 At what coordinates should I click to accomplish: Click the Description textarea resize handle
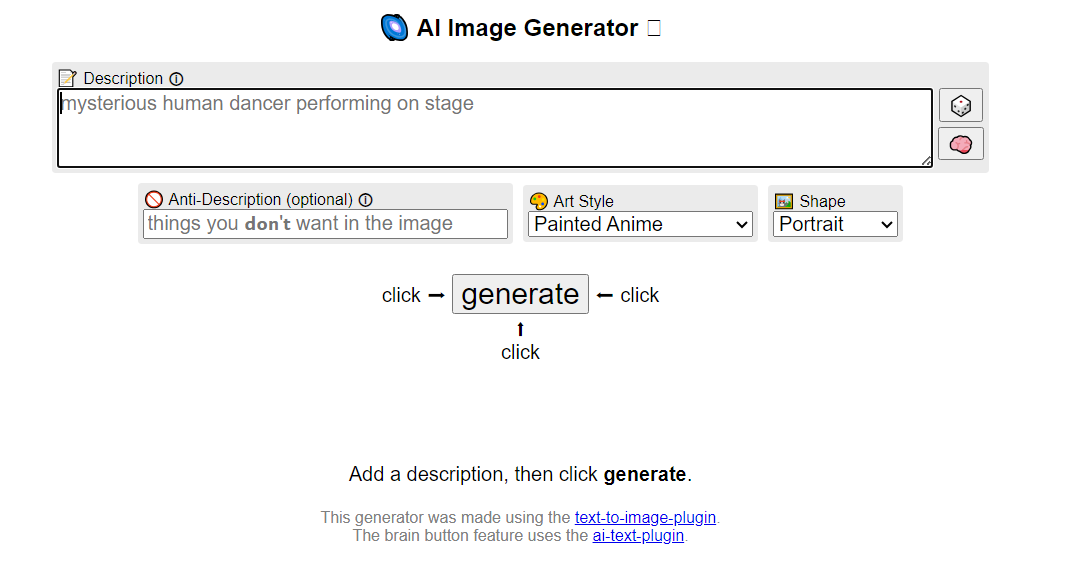coord(926,161)
